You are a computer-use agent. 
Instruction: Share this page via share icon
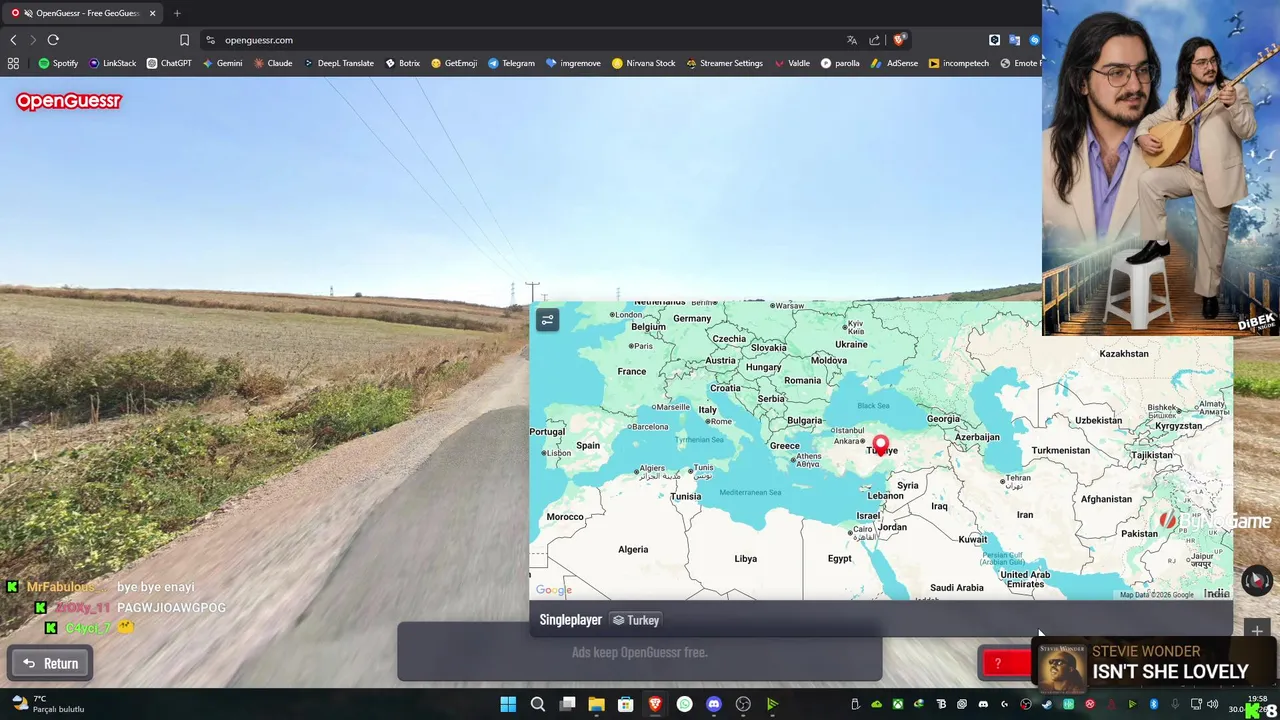point(874,40)
